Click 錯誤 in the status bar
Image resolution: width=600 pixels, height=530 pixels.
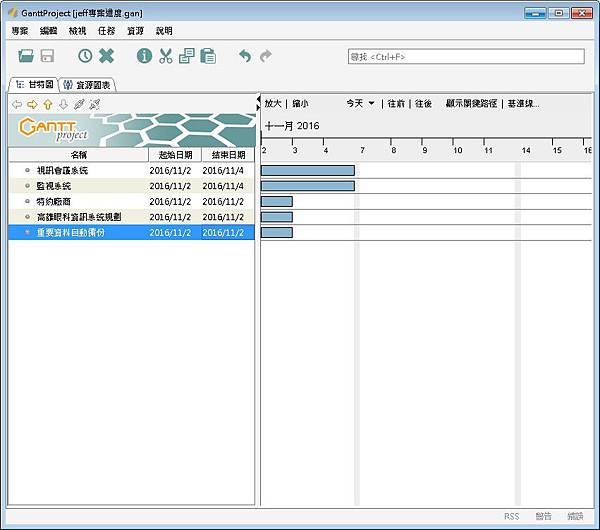point(575,516)
